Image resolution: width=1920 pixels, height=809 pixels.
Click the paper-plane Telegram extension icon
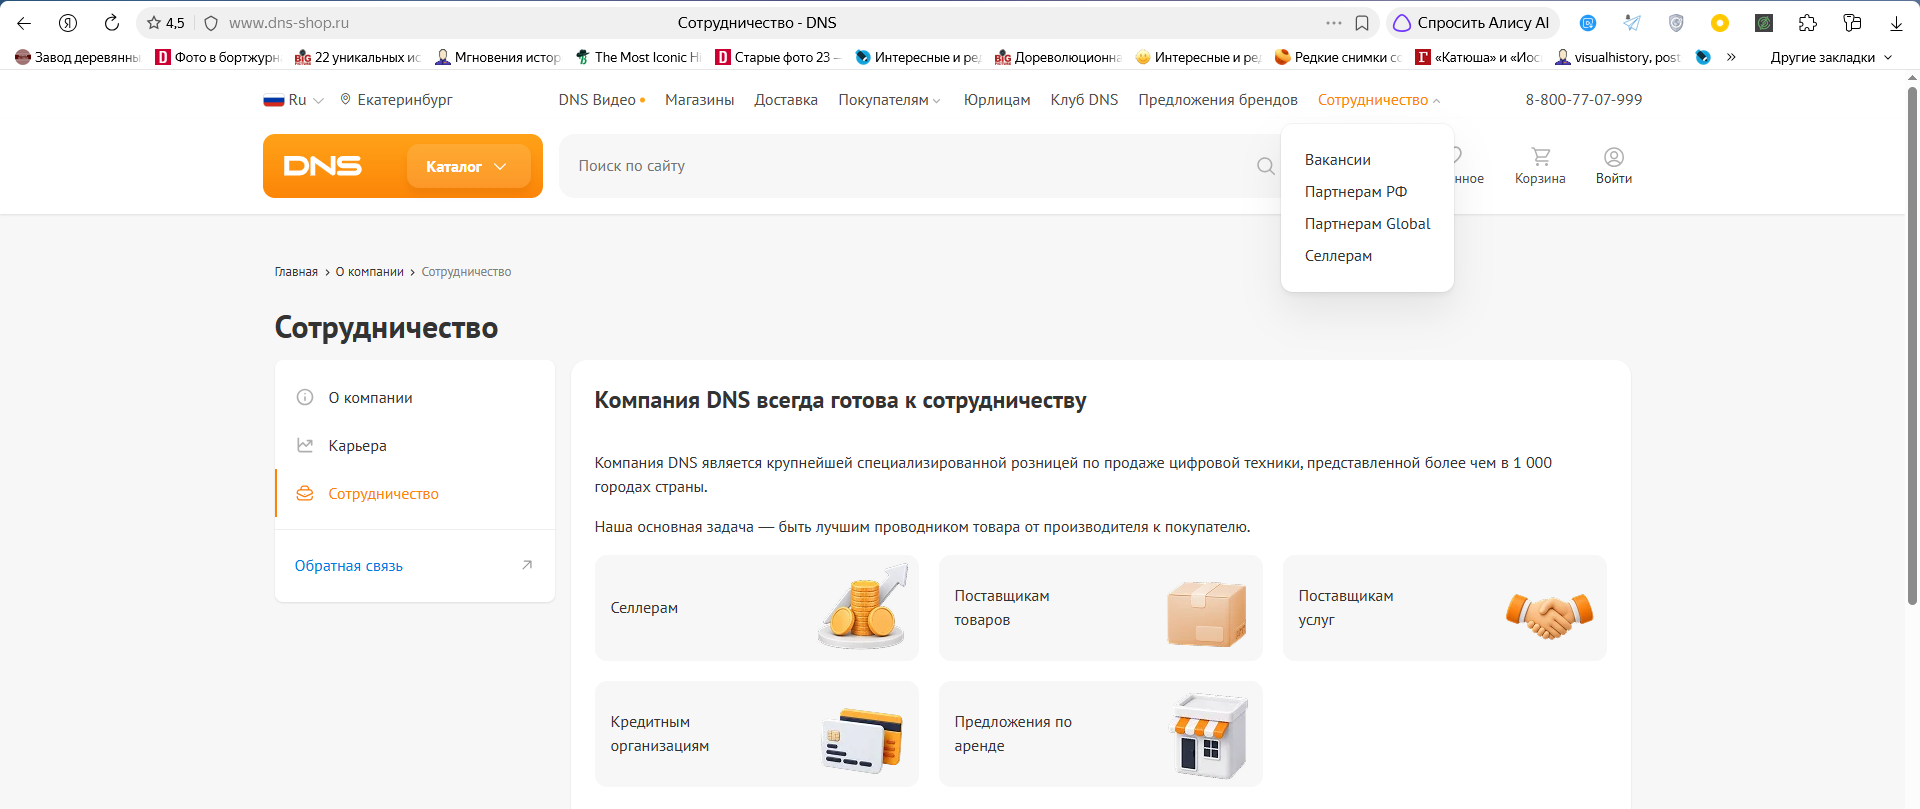click(x=1632, y=23)
